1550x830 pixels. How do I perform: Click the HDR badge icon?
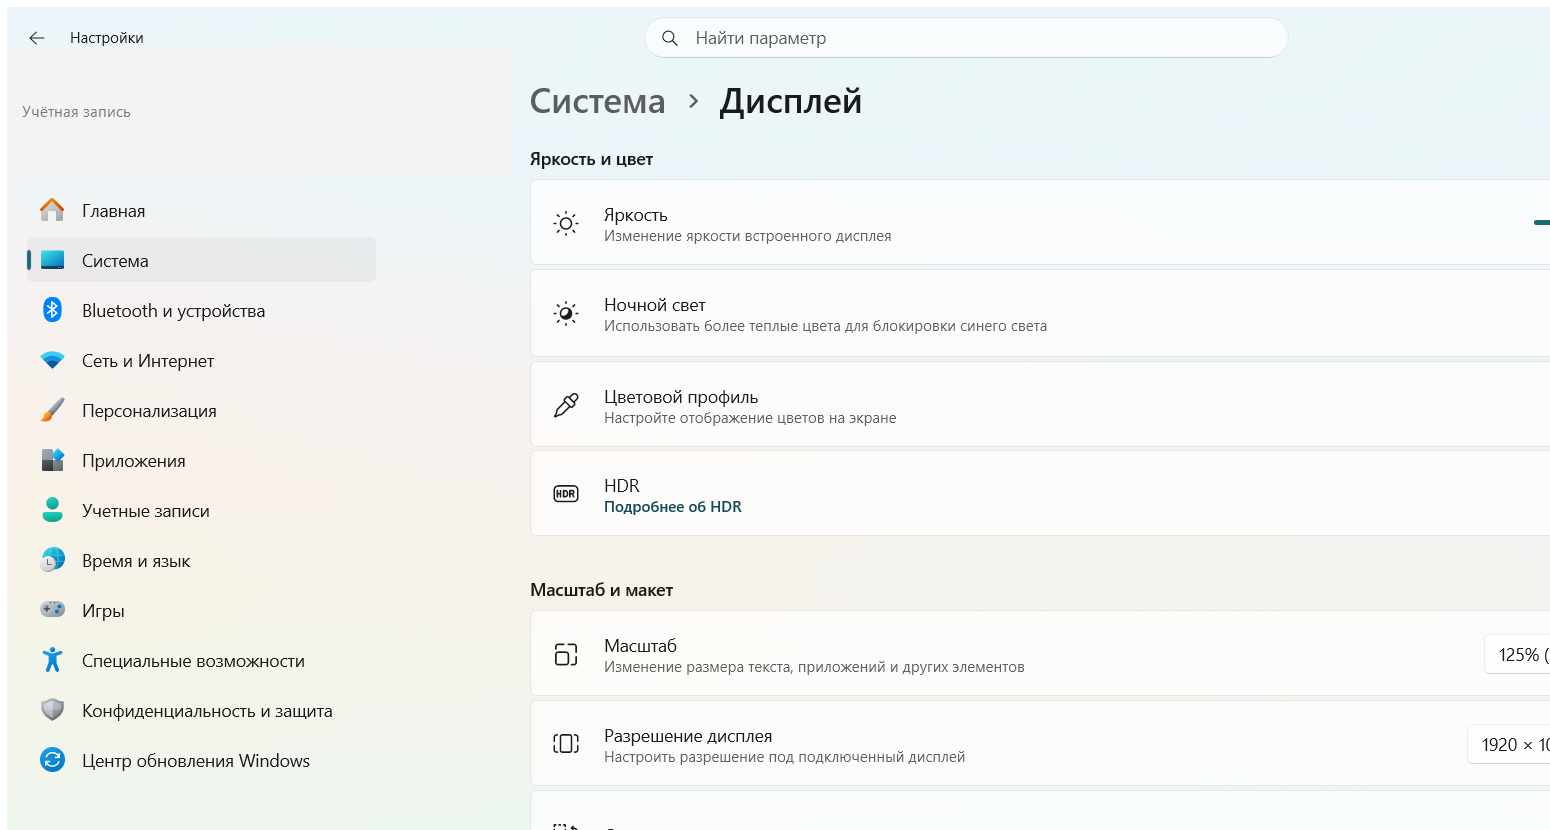pos(566,494)
